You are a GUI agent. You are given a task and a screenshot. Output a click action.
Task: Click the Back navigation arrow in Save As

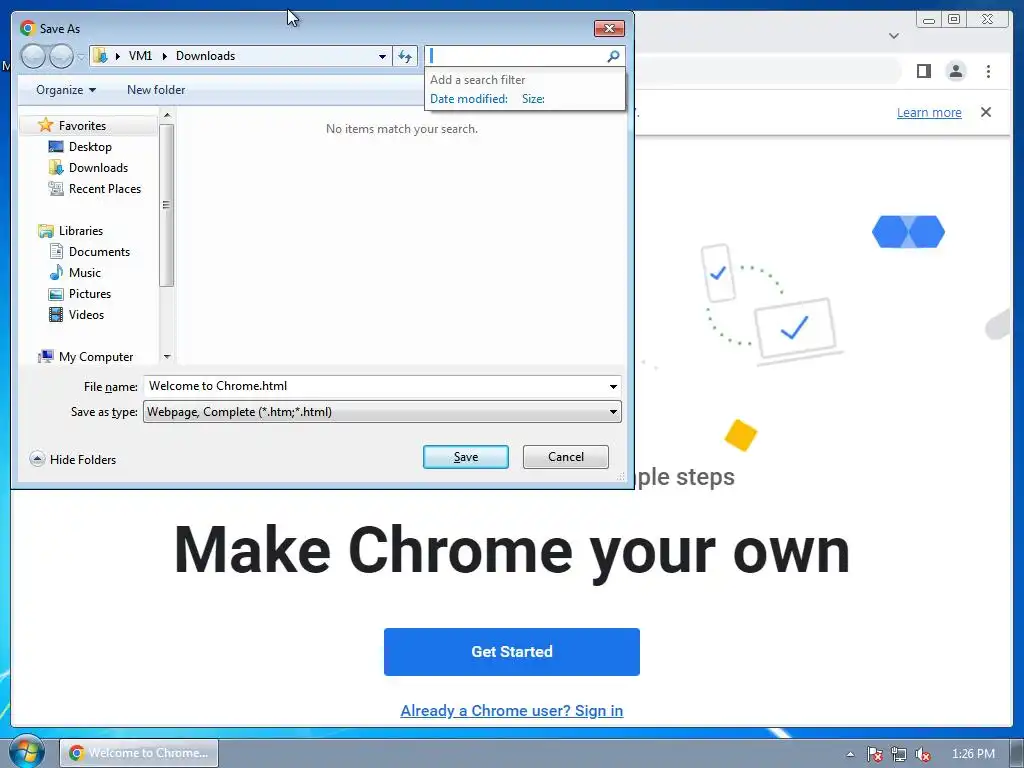(x=33, y=56)
